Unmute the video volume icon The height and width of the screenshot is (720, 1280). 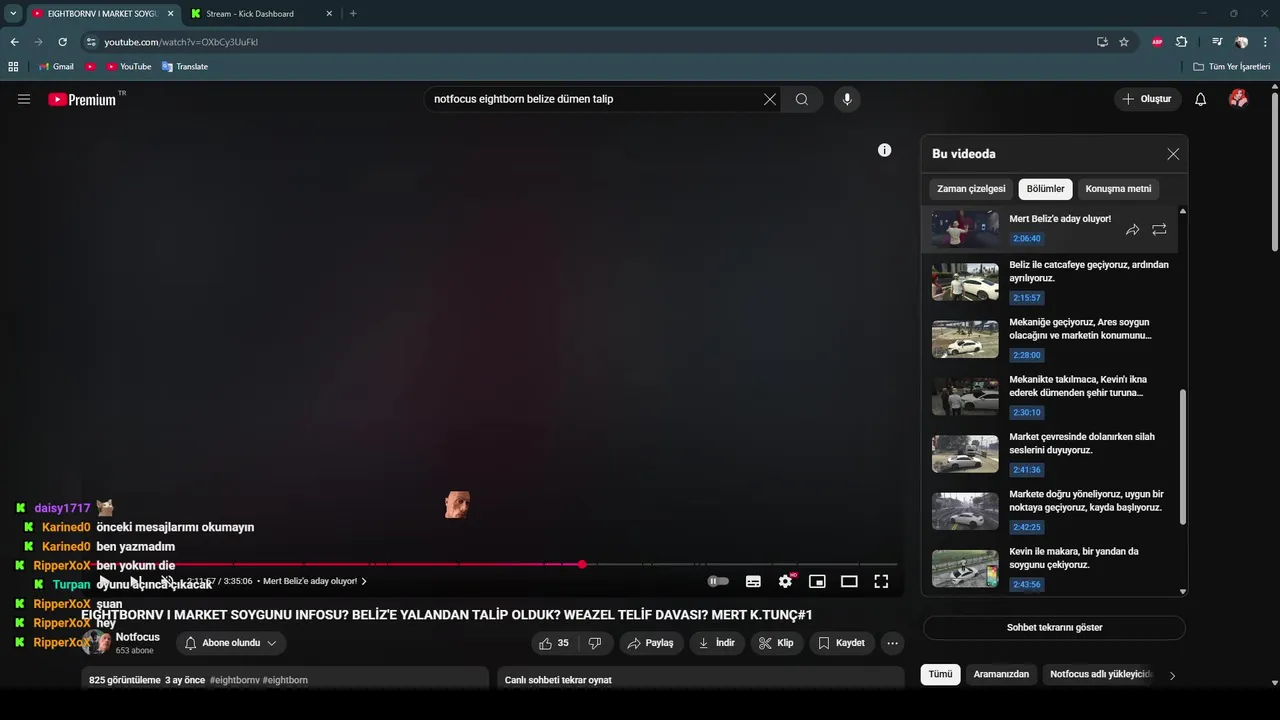(x=168, y=581)
